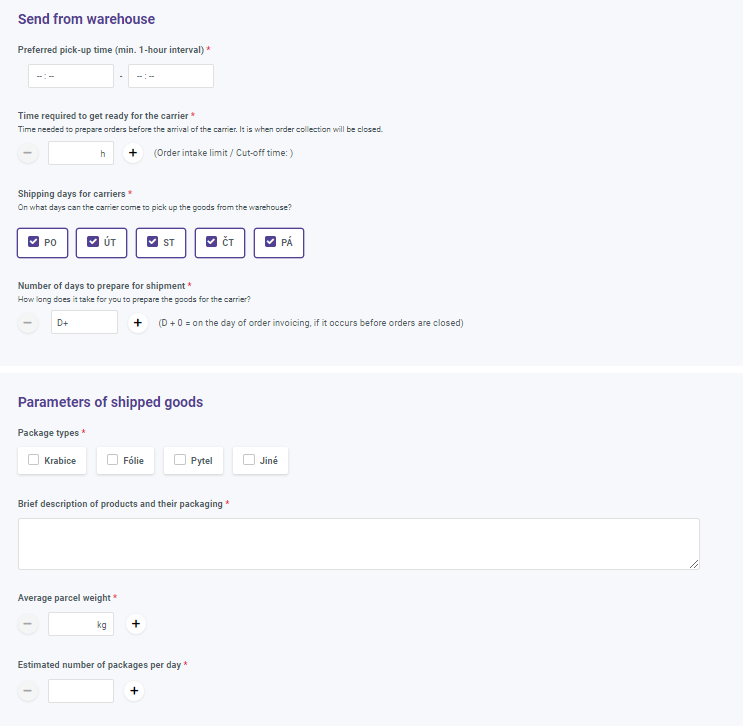Check the Fólie package type

pyautogui.click(x=126, y=461)
